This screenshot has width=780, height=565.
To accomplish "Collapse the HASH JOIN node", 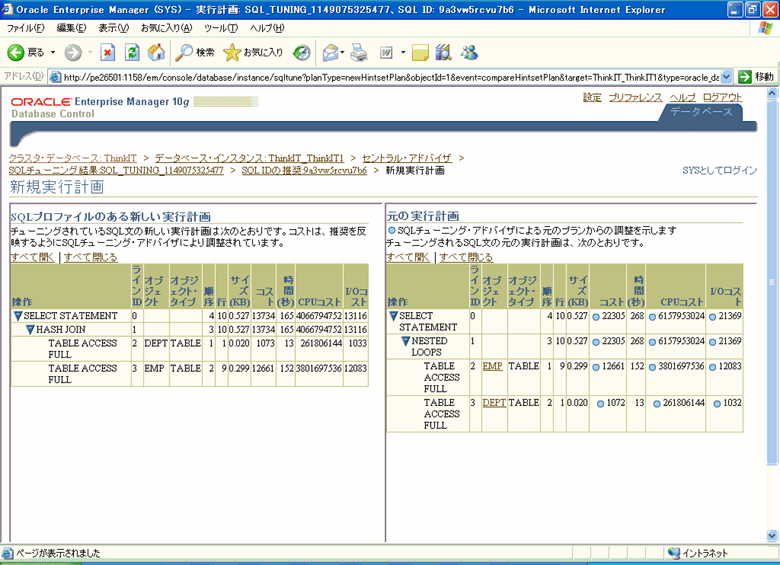I will [31, 329].
